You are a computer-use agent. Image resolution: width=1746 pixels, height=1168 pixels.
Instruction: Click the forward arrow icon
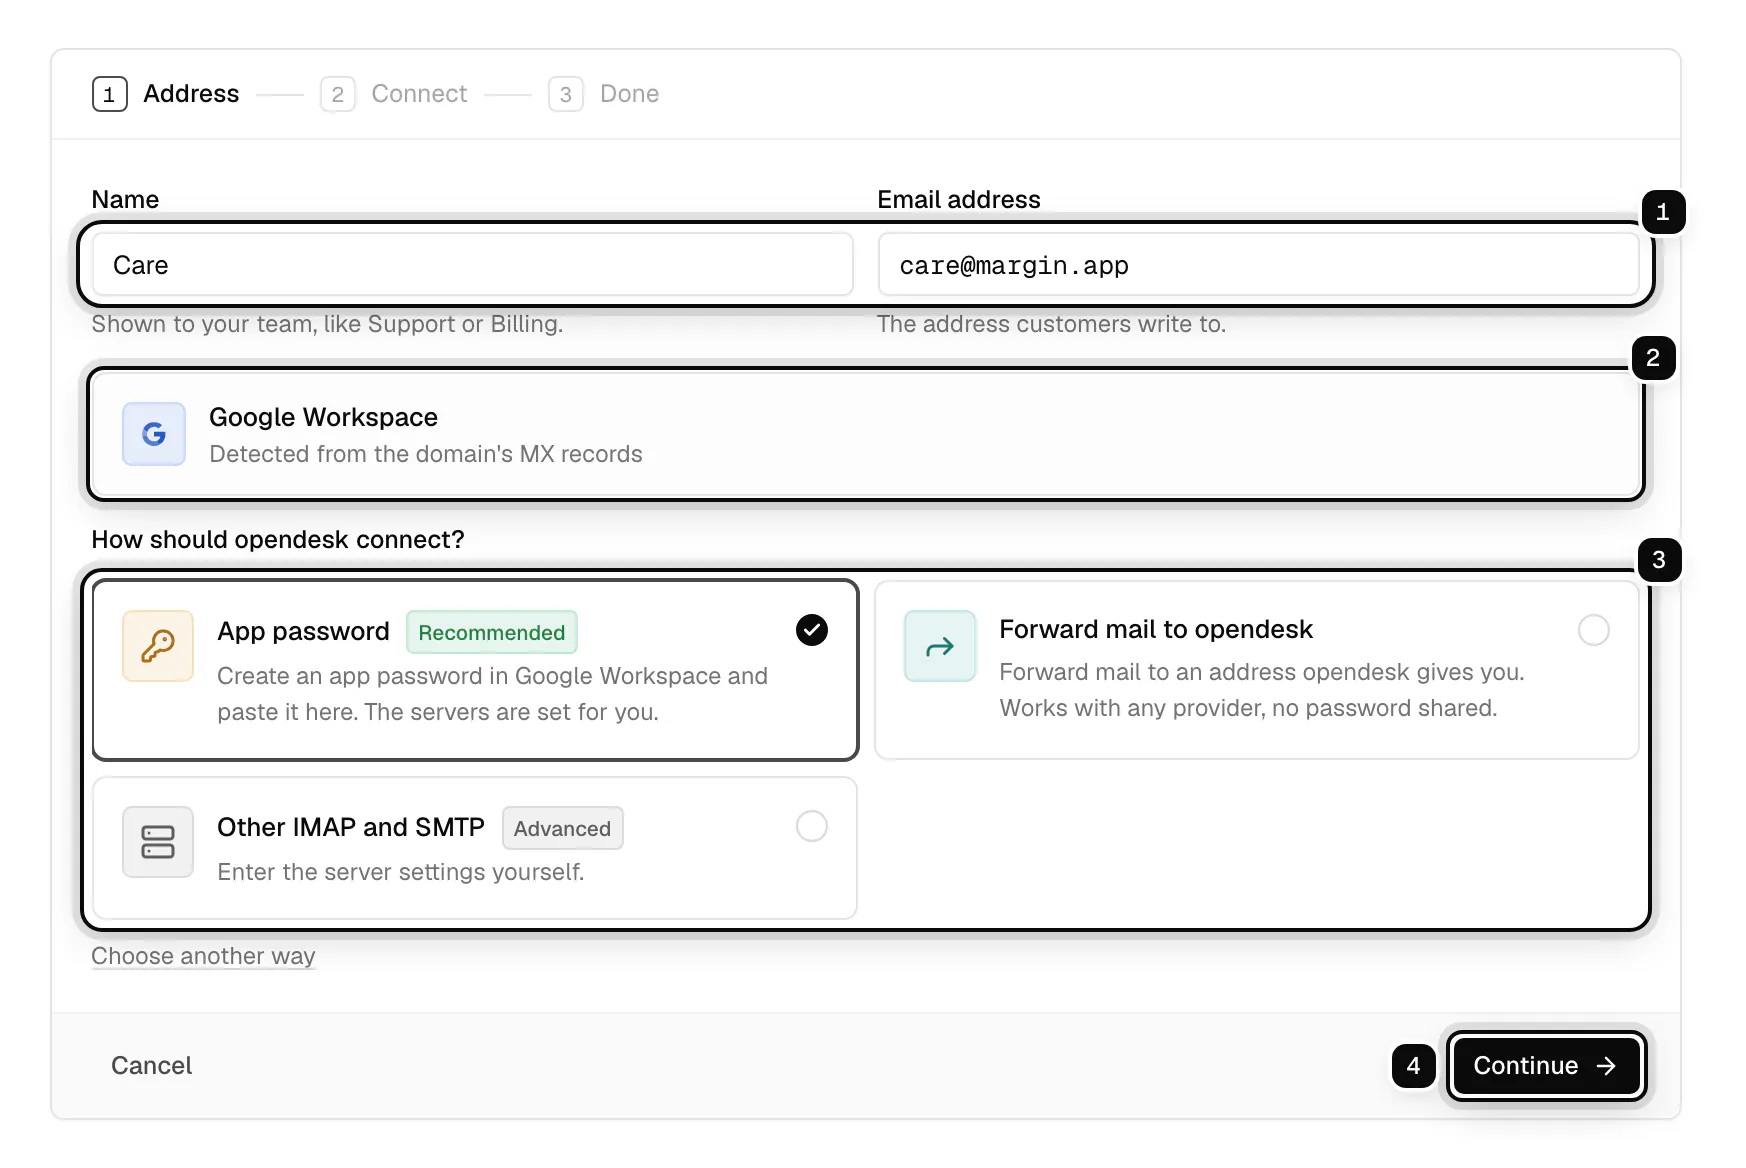point(940,646)
